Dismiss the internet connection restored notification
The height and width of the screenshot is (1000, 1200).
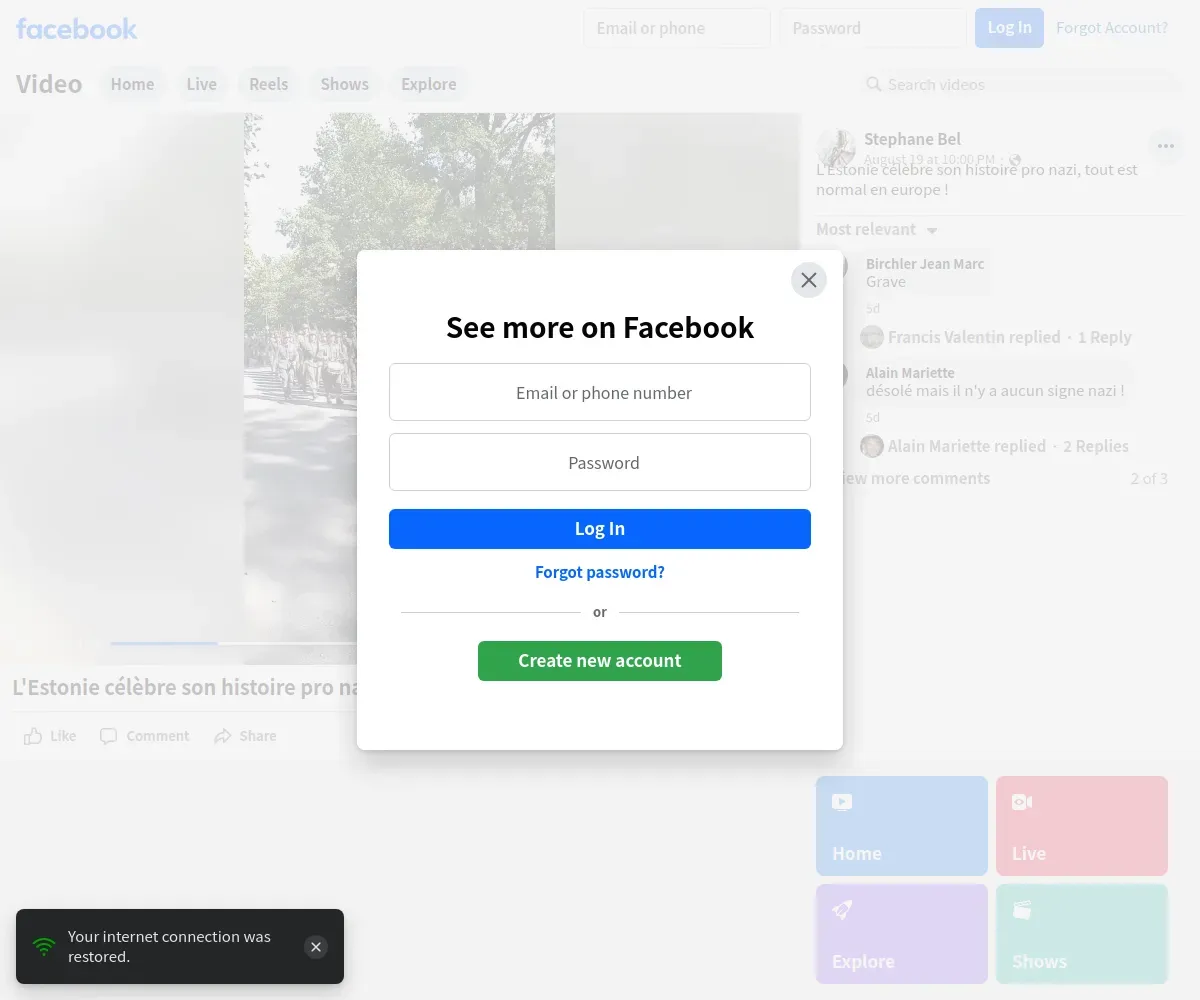(x=316, y=947)
